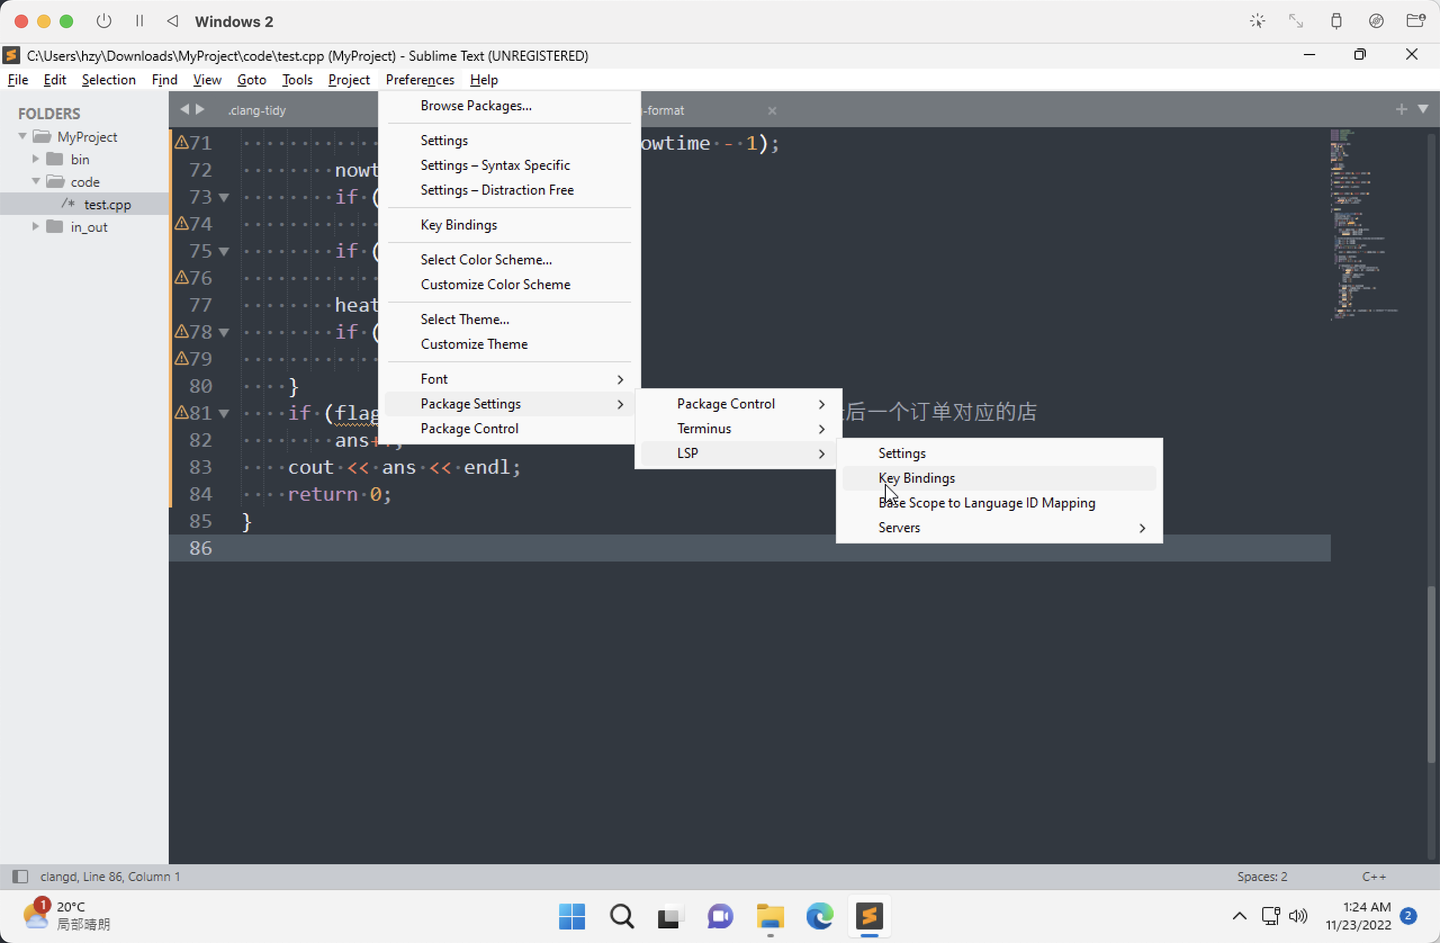This screenshot has height=943, width=1440.
Task: Choose Customize Theme entry
Action: click(x=509, y=344)
